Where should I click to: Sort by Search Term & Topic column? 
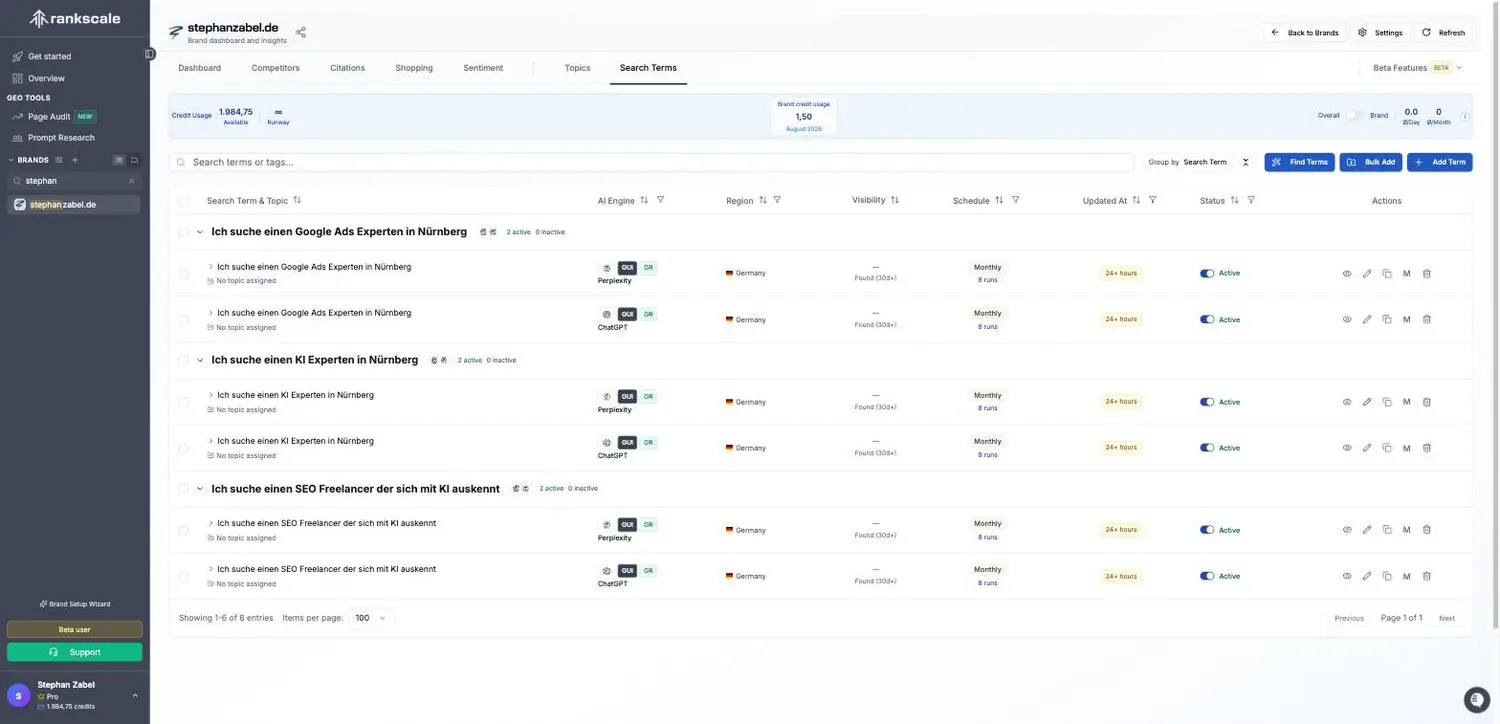(297, 200)
